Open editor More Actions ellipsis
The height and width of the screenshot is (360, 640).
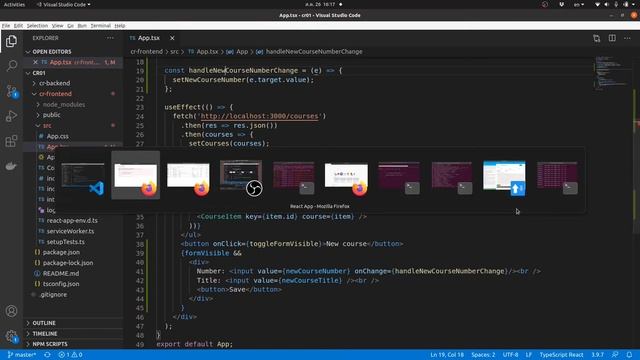[x=627, y=38]
